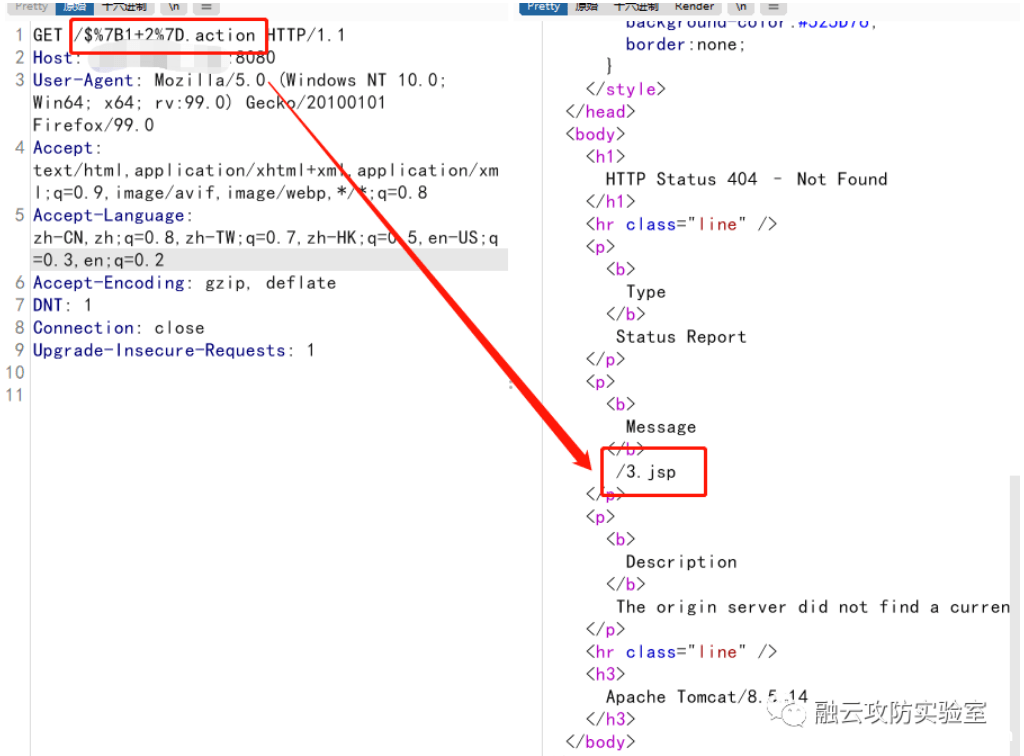Viewport: 1024px width, 756px height.
Task: Click the Host header name
Action: [52, 57]
